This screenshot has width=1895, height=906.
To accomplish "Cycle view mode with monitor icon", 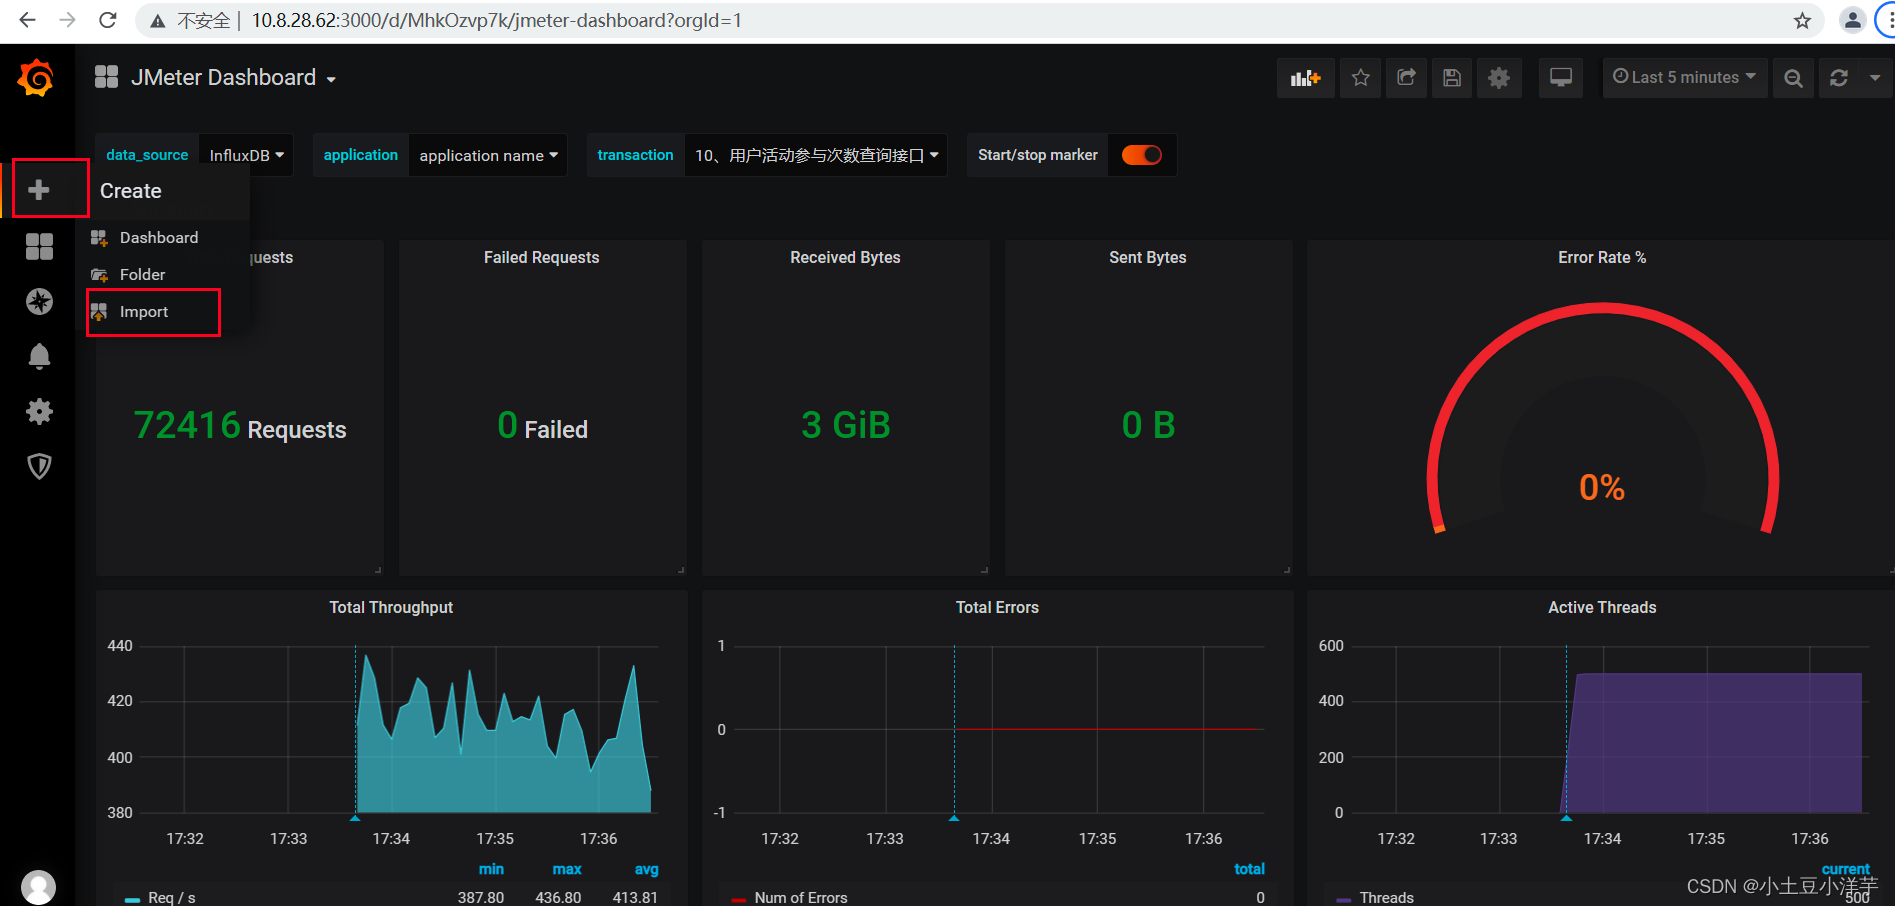I will [x=1561, y=78].
